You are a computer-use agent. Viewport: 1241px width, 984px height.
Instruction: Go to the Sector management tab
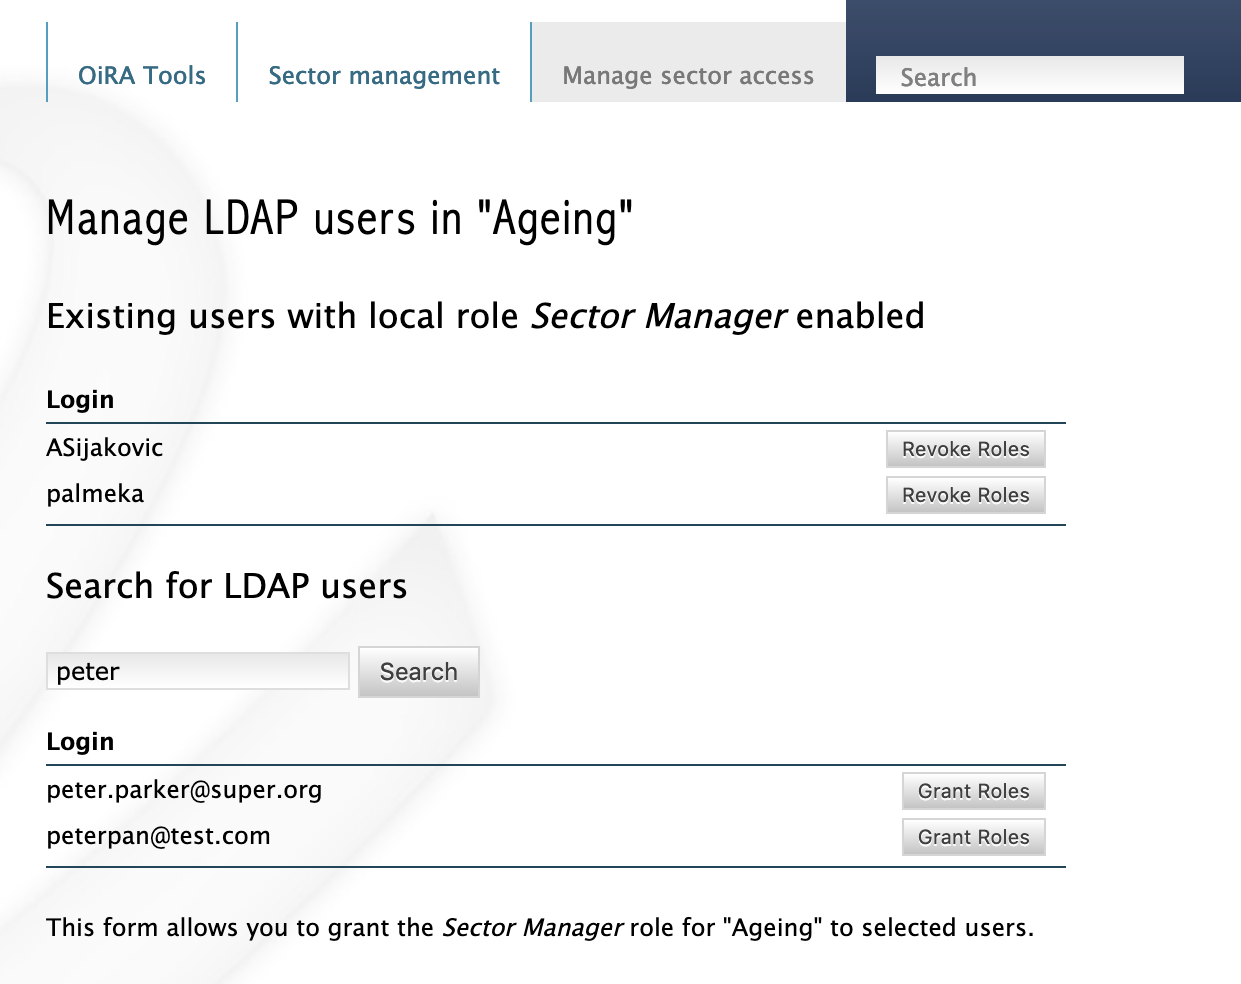384,76
